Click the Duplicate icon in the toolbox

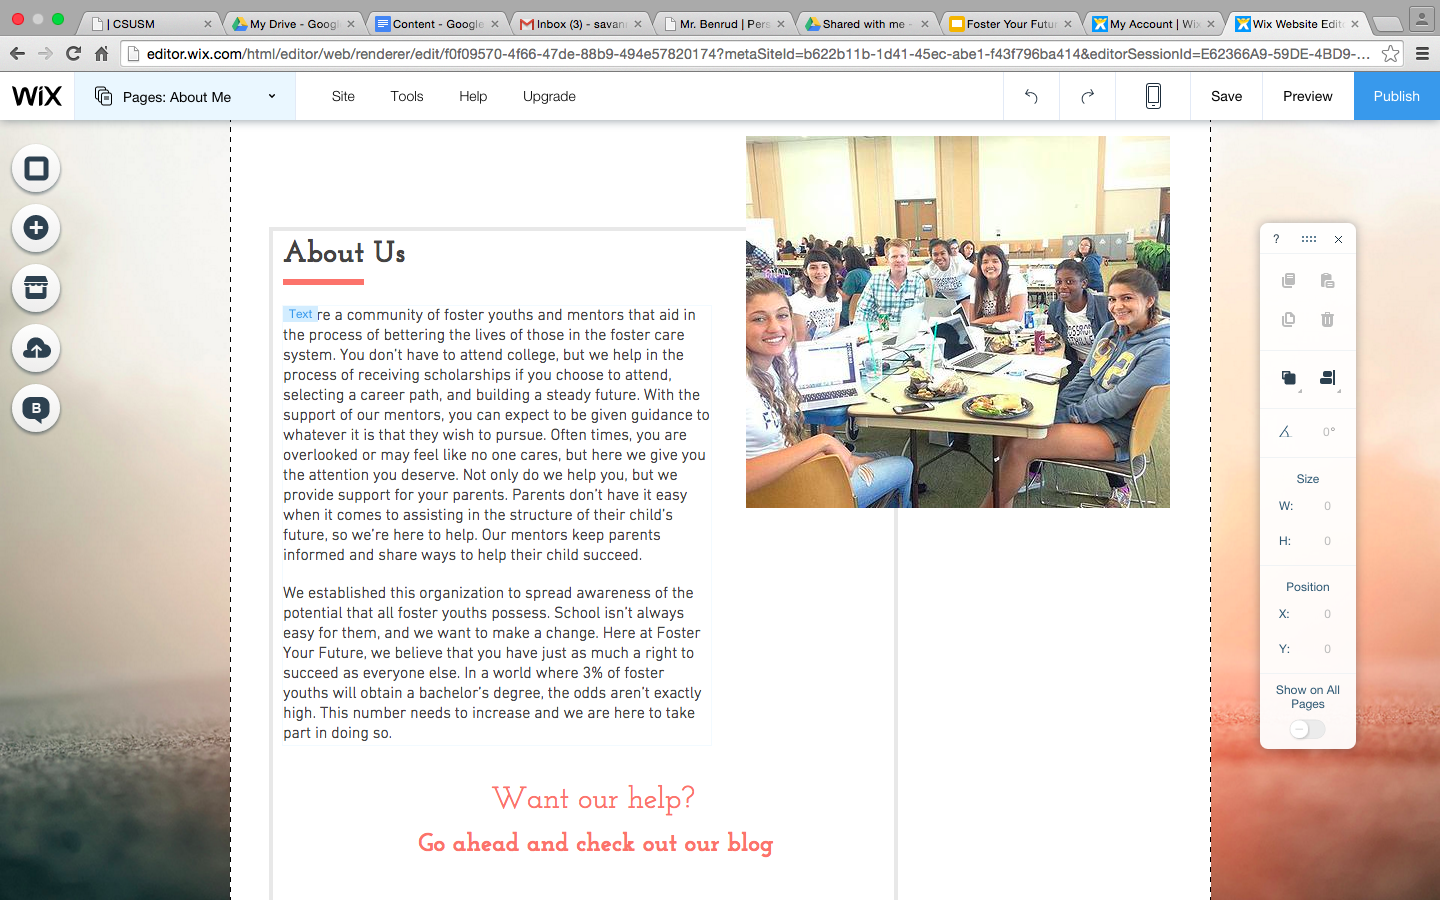[1288, 320]
